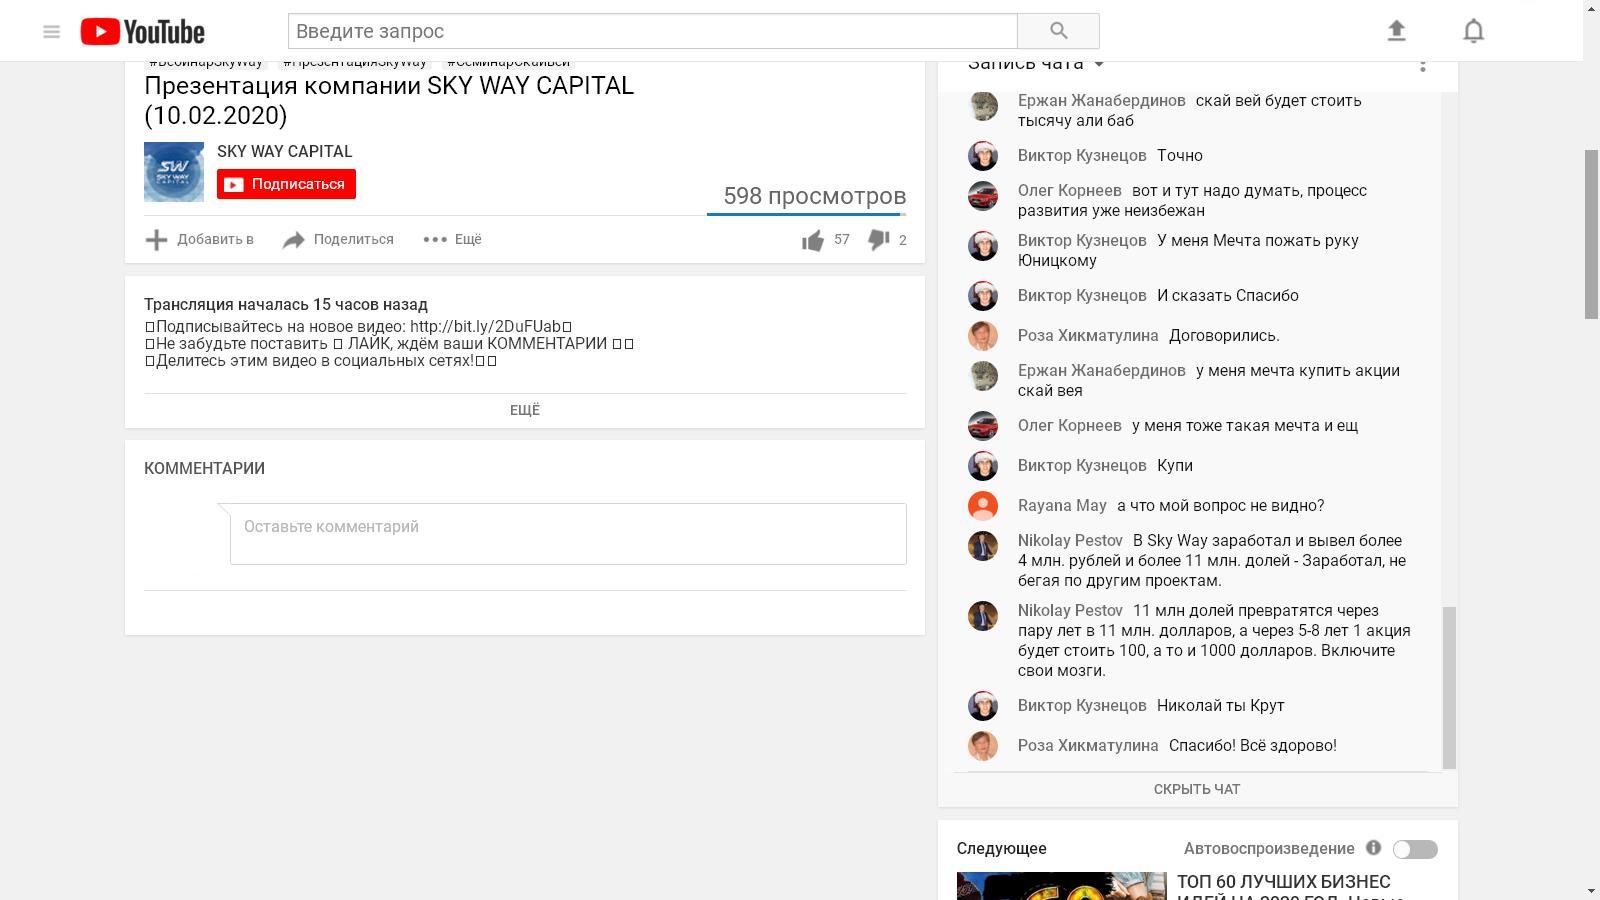The width and height of the screenshot is (1600, 900).
Task: Open the bit.ly/2DuFUab link
Action: click(485, 326)
